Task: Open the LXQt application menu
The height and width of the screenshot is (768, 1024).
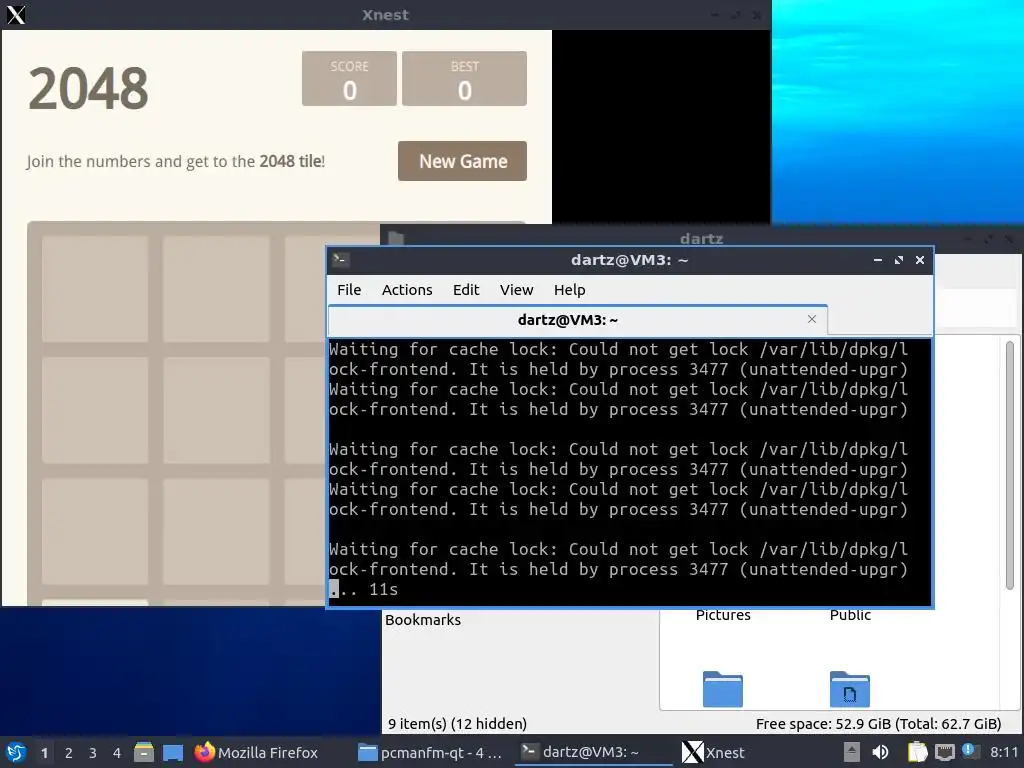Action: click(16, 752)
